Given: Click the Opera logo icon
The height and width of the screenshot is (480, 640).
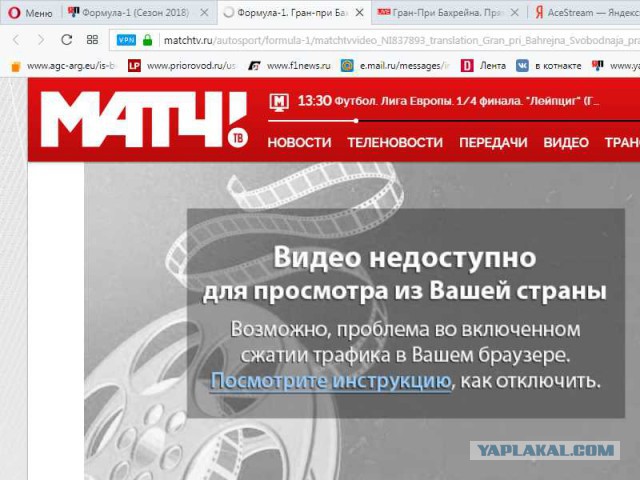Looking at the screenshot, I should [14, 13].
